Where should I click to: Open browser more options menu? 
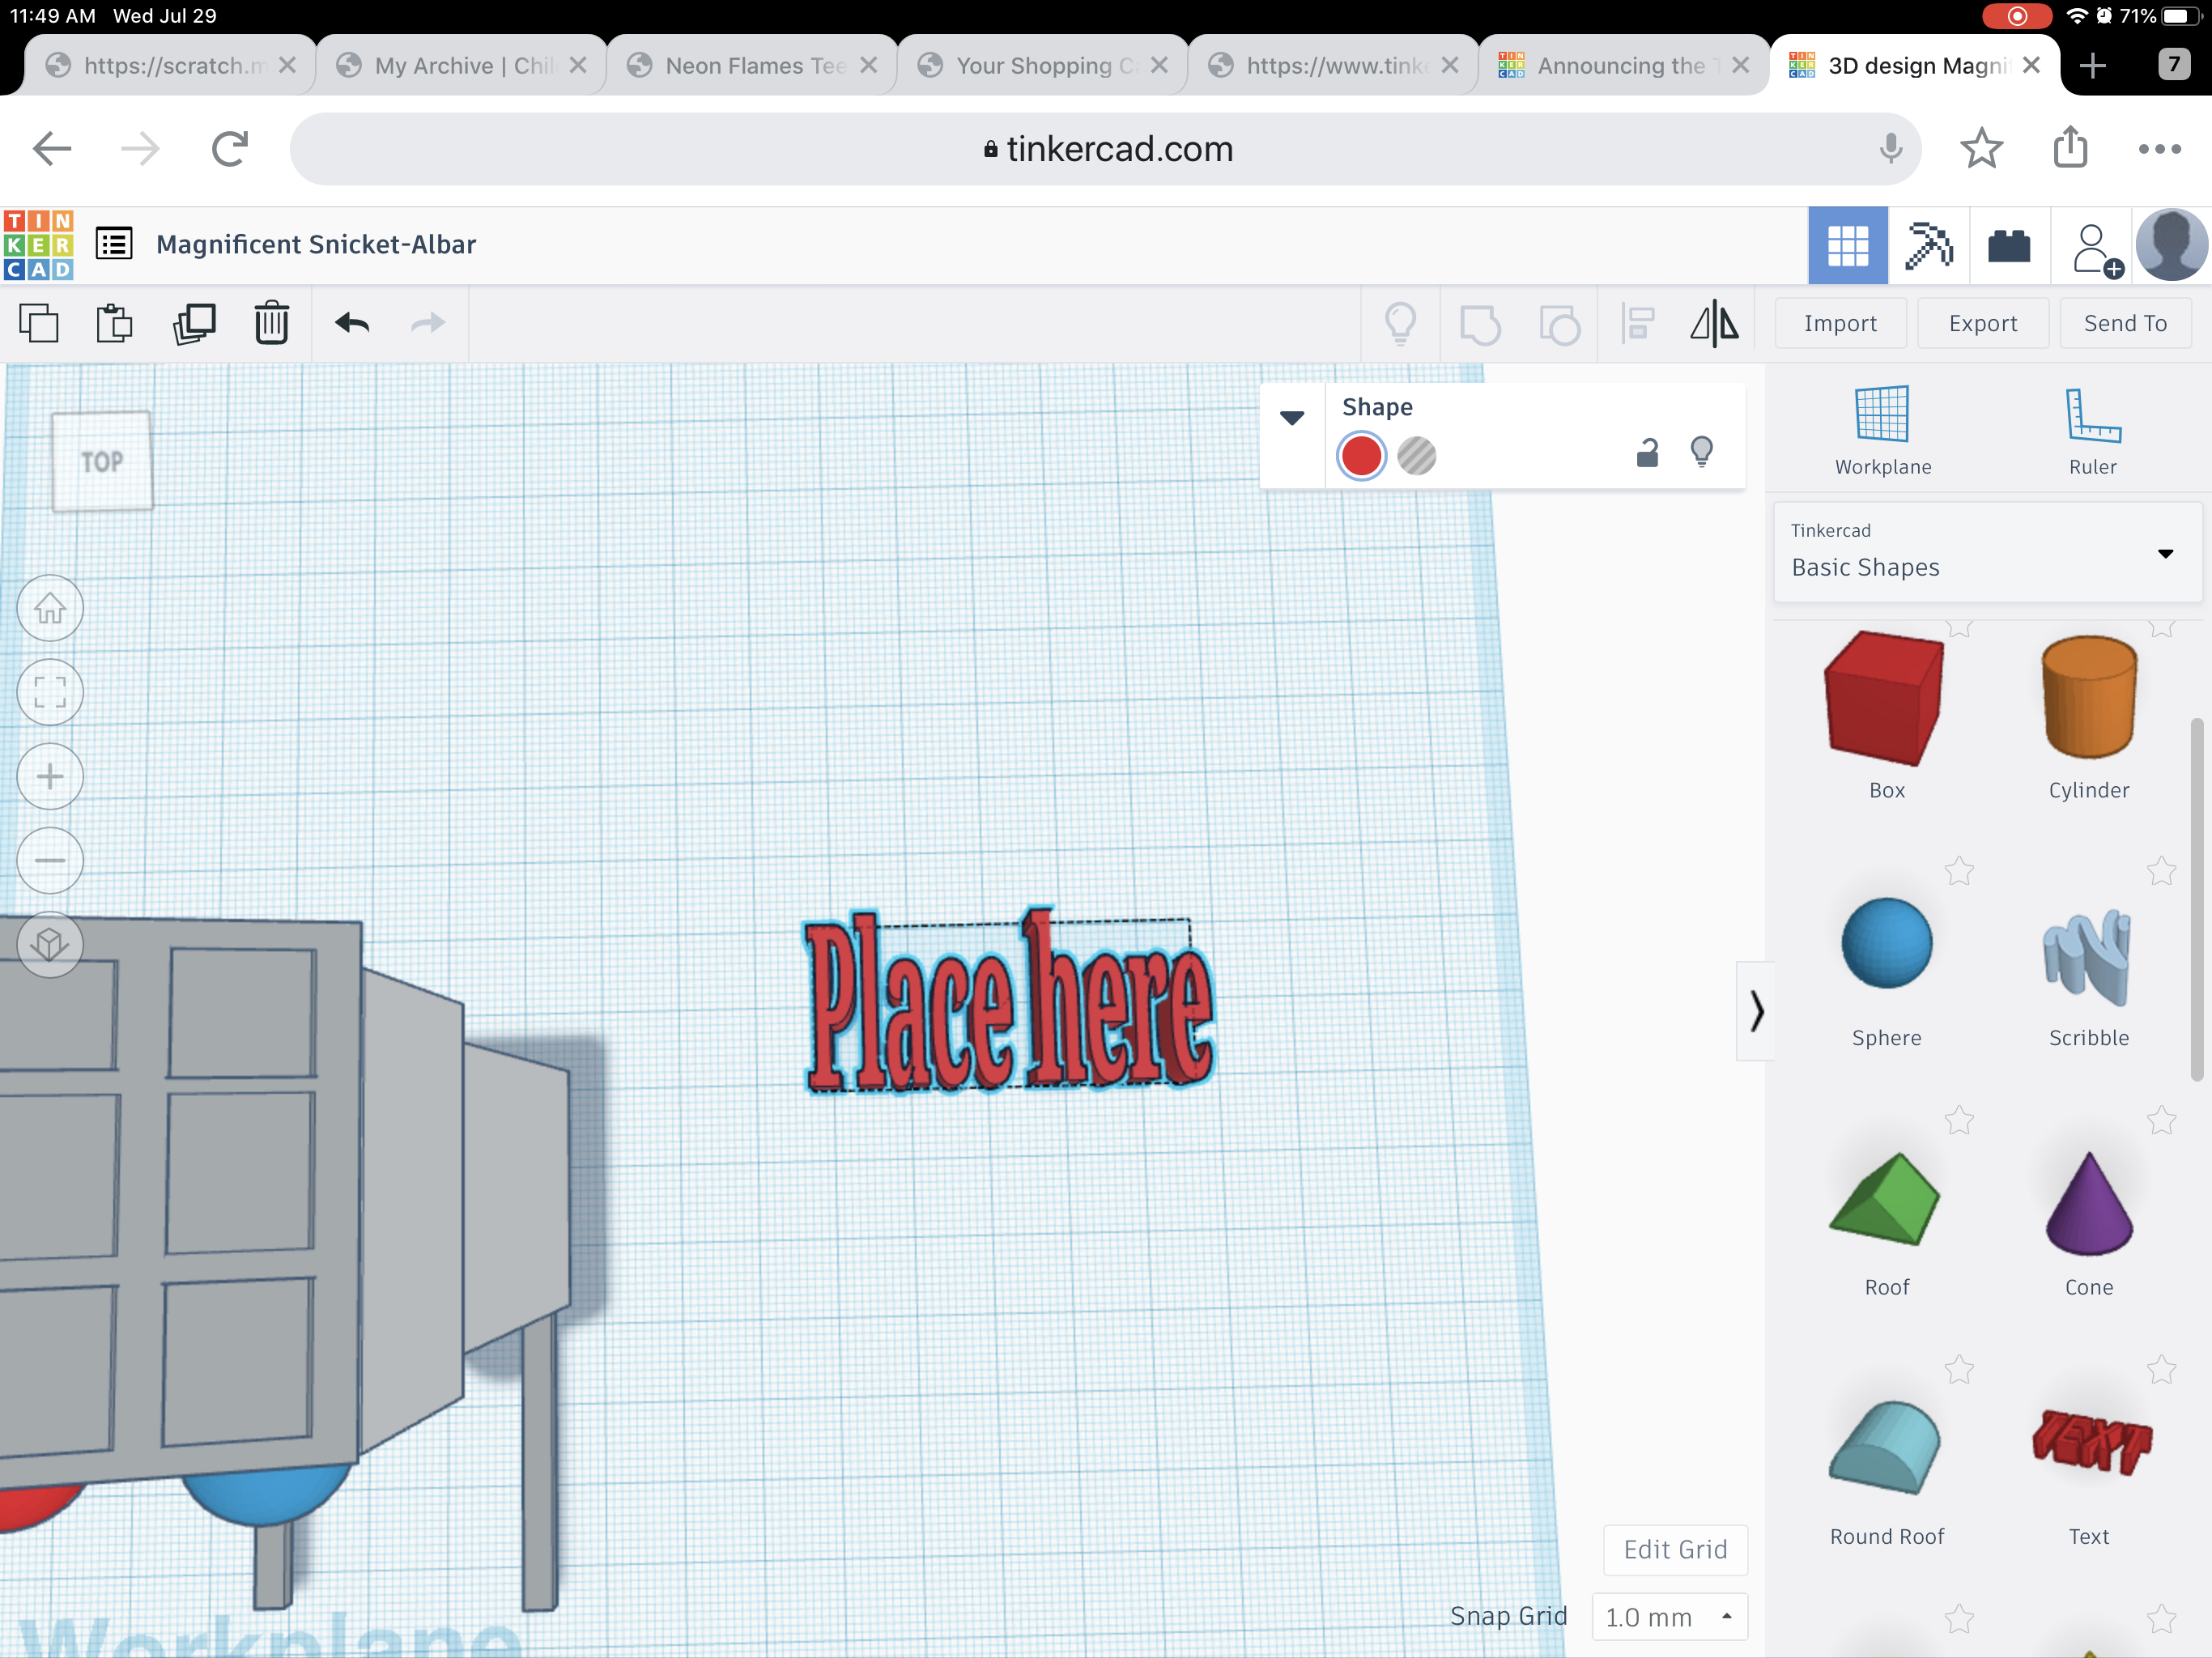point(2159,149)
